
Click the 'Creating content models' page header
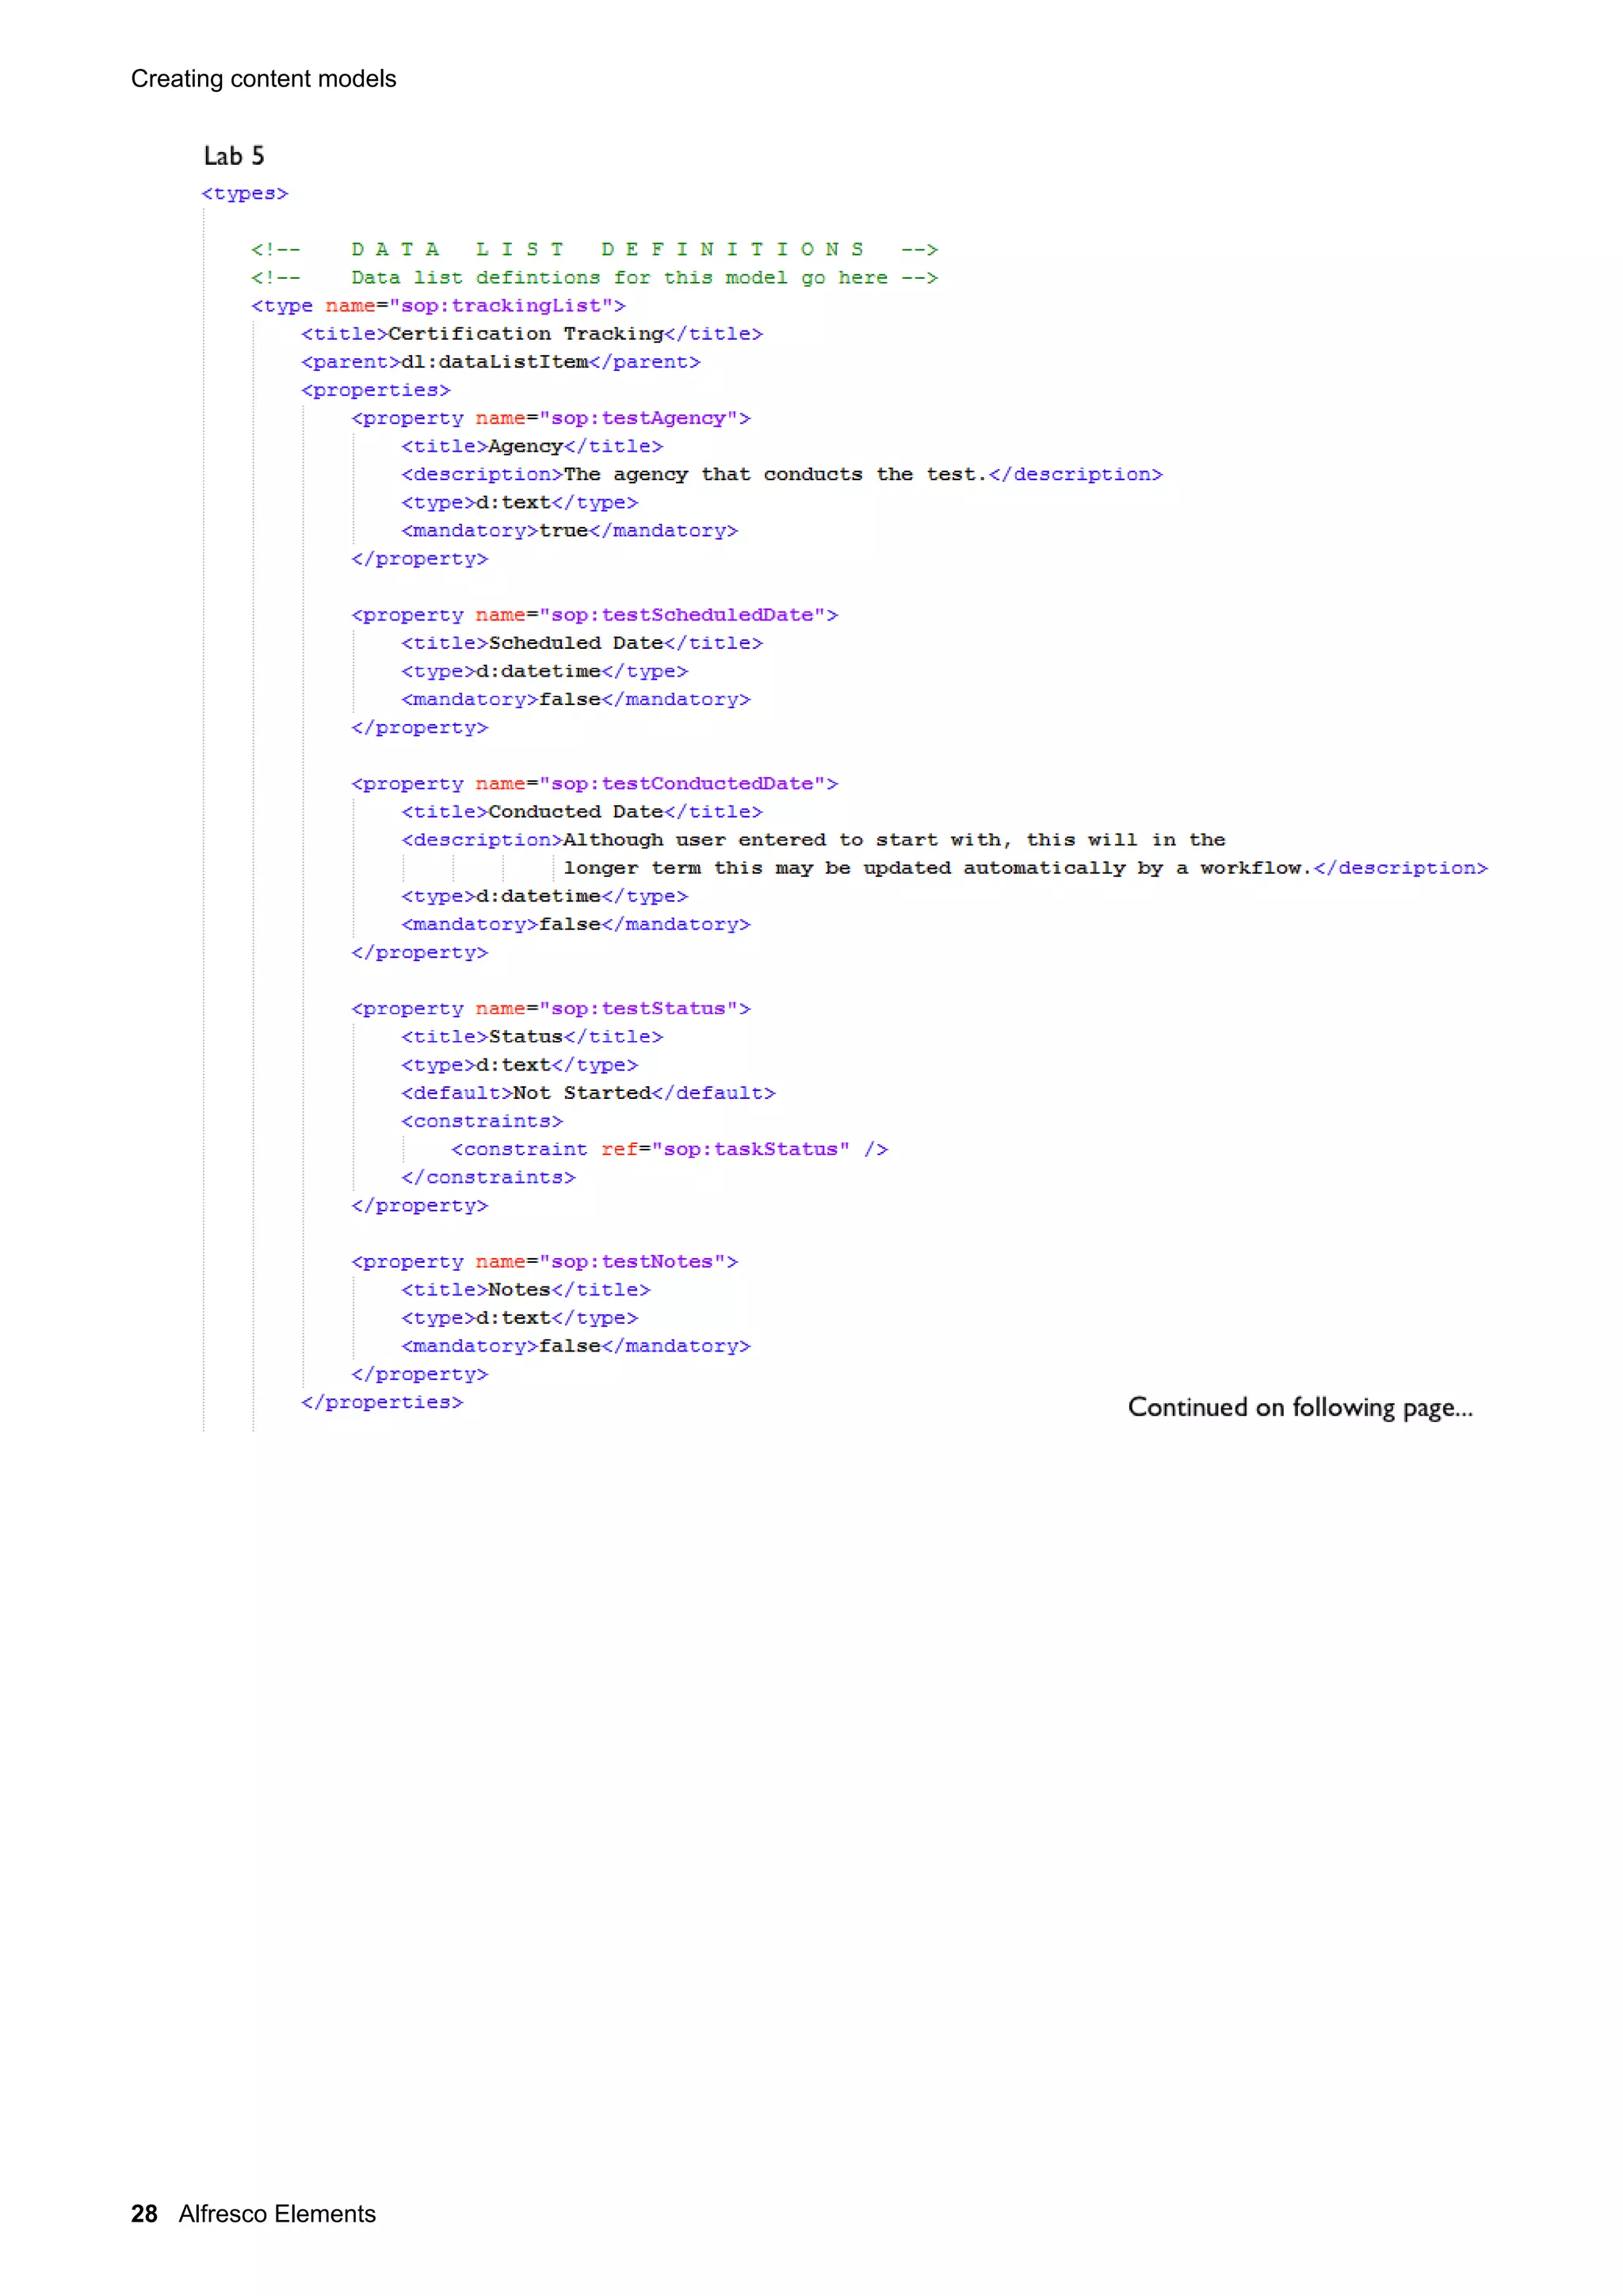click(263, 79)
